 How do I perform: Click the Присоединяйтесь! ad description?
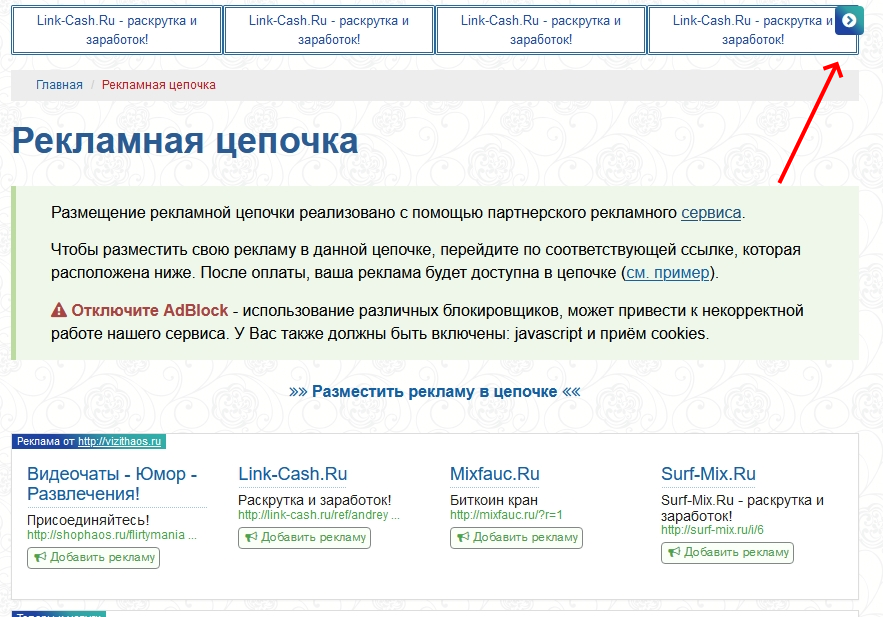point(88,520)
